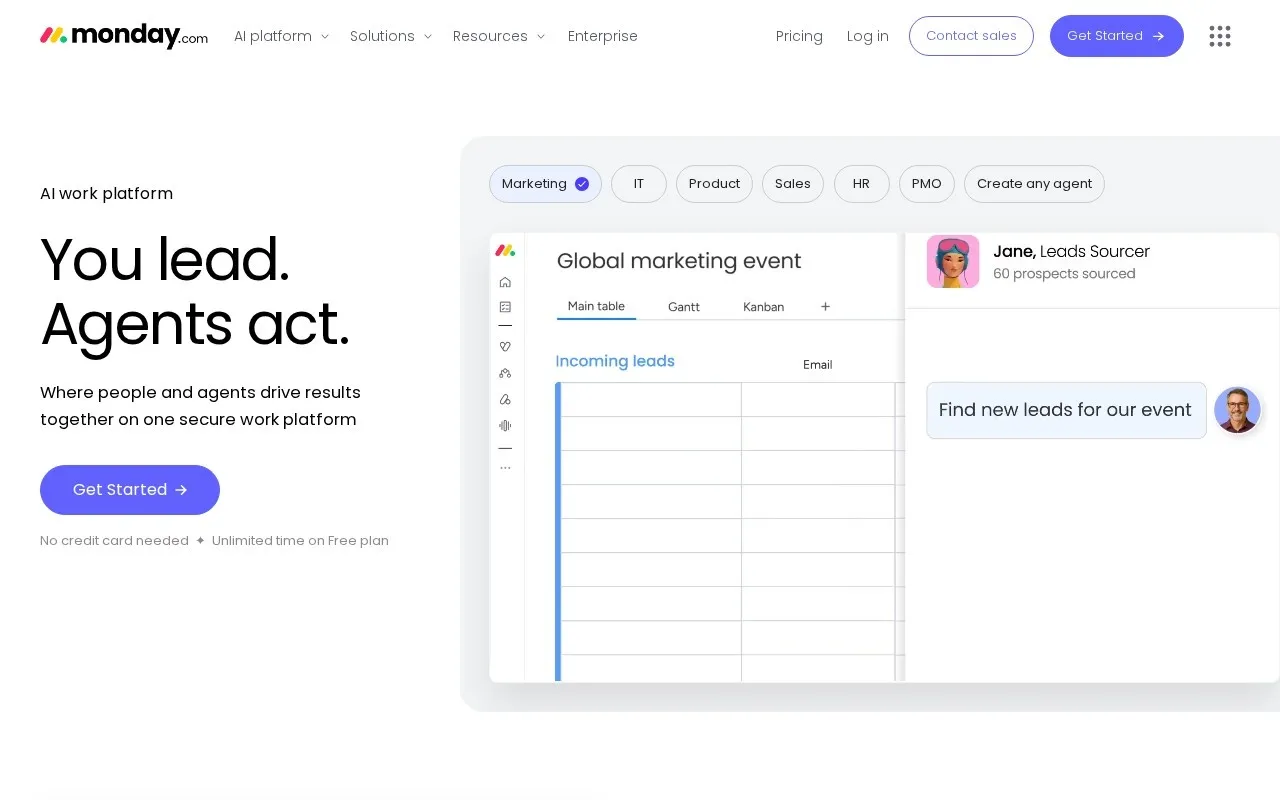
Task: Click the Email column header
Action: [818, 365]
